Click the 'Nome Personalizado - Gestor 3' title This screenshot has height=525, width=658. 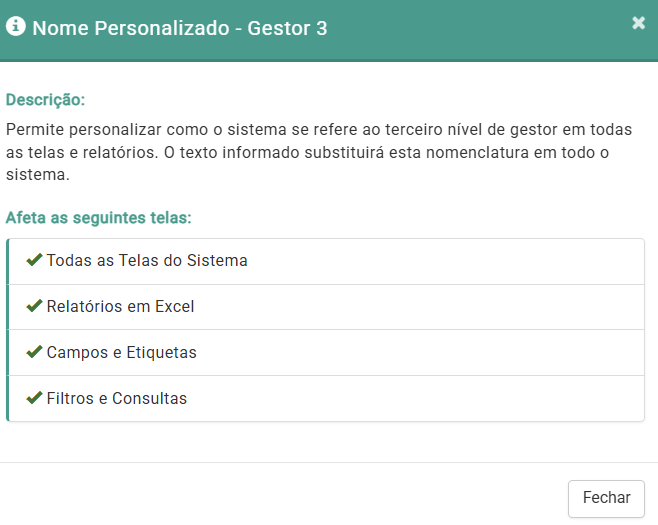[180, 28]
